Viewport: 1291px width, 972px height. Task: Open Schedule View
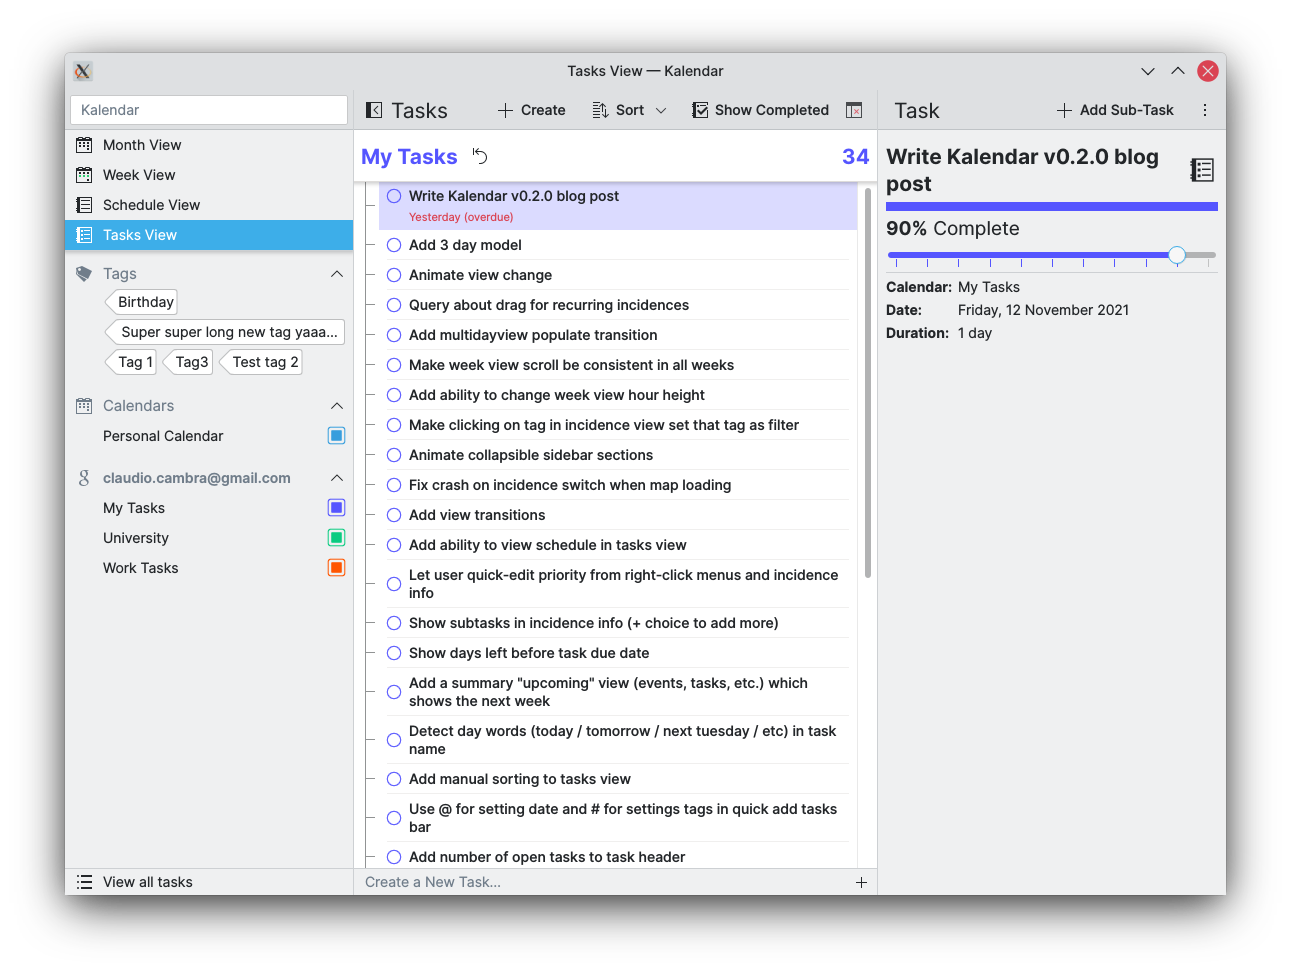pyautogui.click(x=209, y=205)
